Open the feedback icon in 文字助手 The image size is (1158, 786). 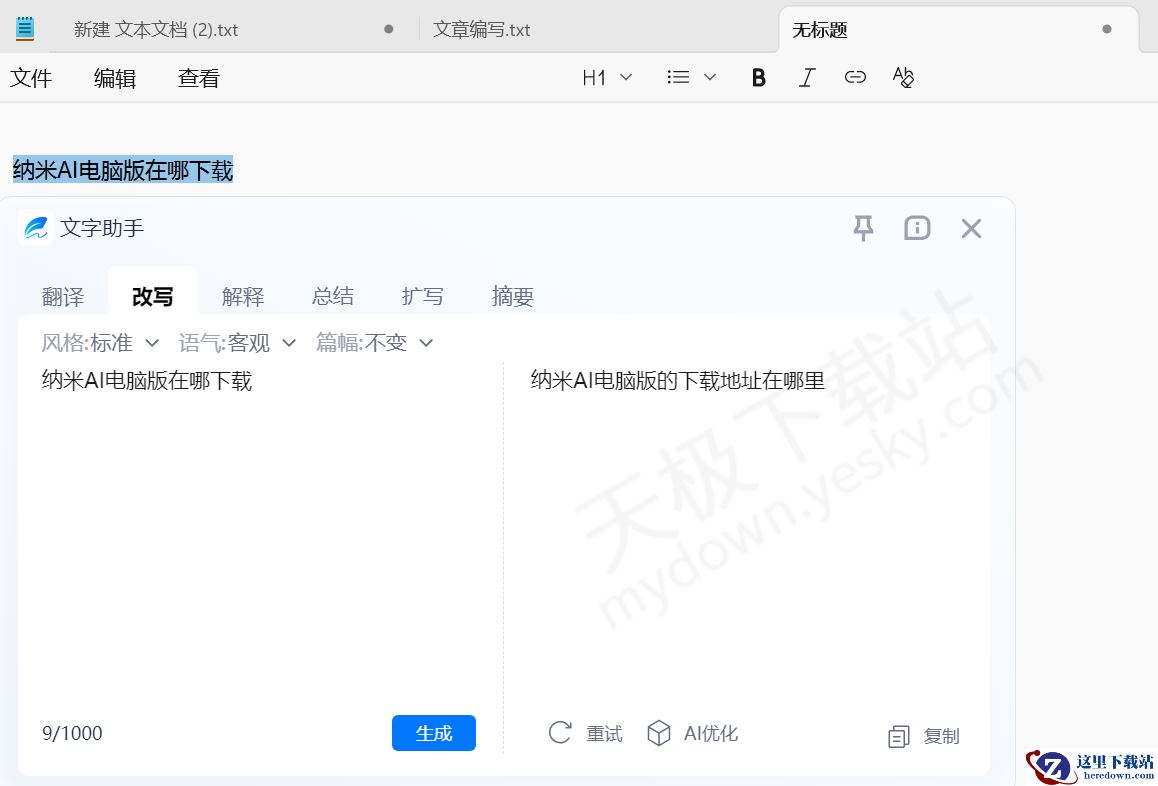pyautogui.click(x=917, y=228)
